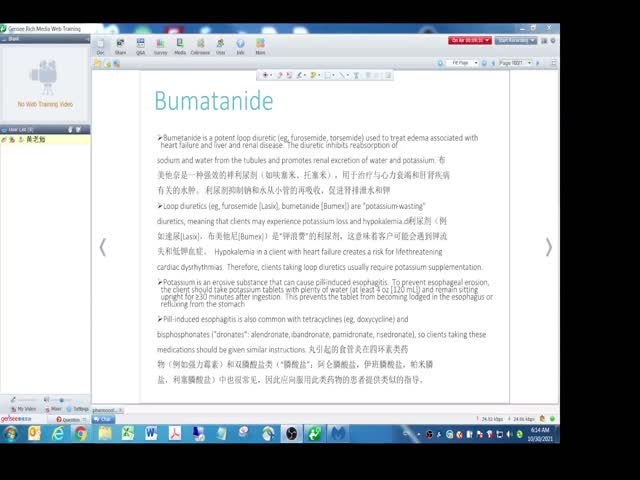
Task: Select the laser pointer annotation tool
Action: pyautogui.click(x=266, y=75)
